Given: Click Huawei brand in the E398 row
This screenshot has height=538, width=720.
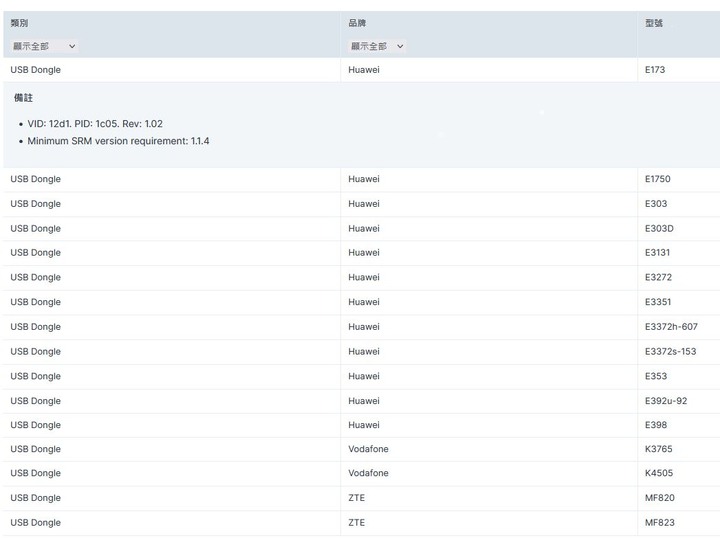Looking at the screenshot, I should (x=364, y=425).
